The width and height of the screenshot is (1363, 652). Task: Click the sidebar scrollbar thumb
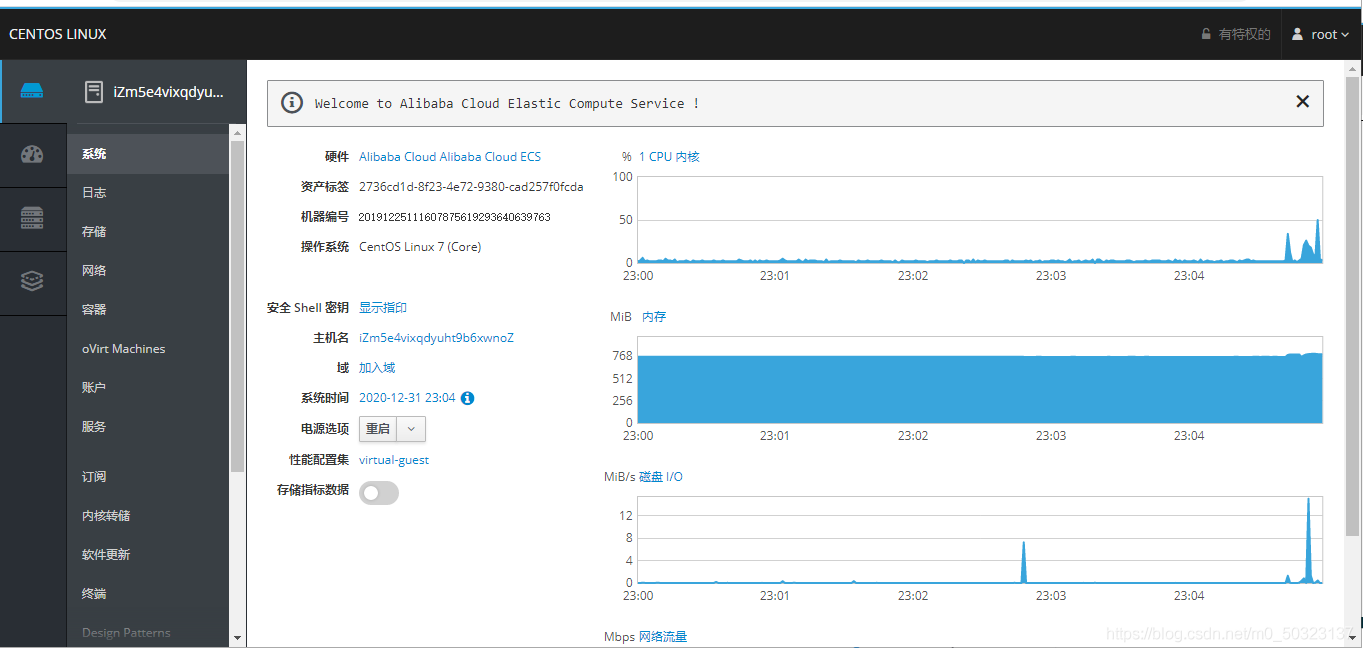click(237, 305)
